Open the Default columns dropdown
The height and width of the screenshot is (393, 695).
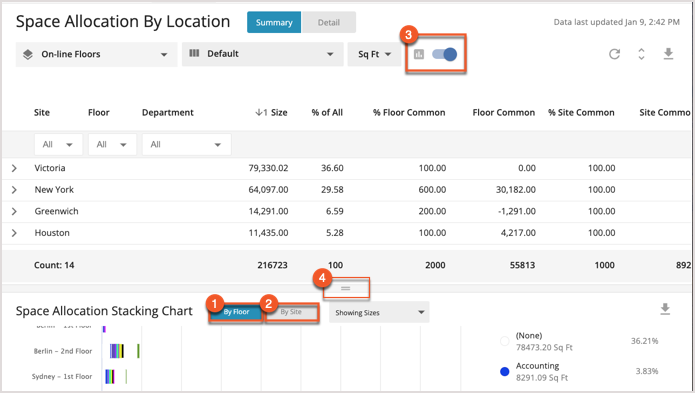point(262,54)
